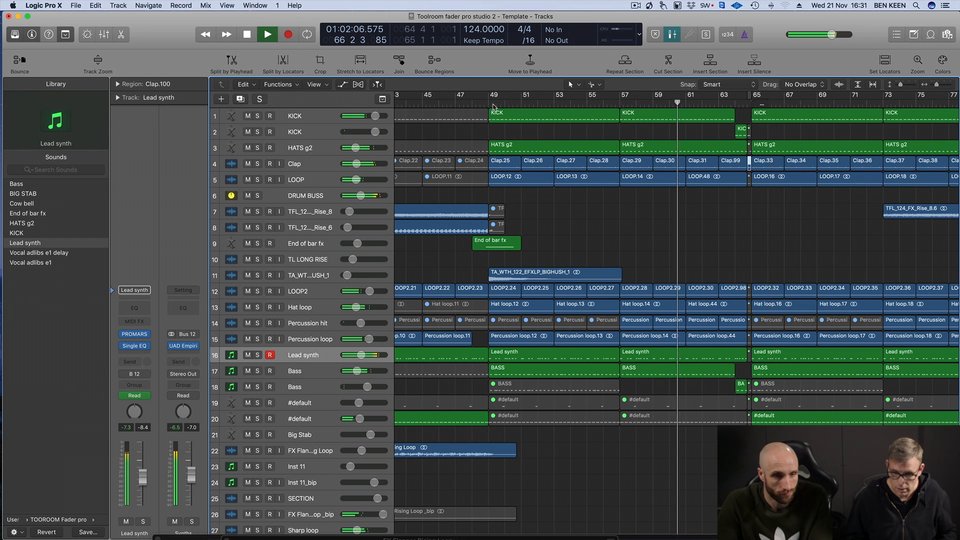Click Split by Playhead icon

click(x=231, y=60)
